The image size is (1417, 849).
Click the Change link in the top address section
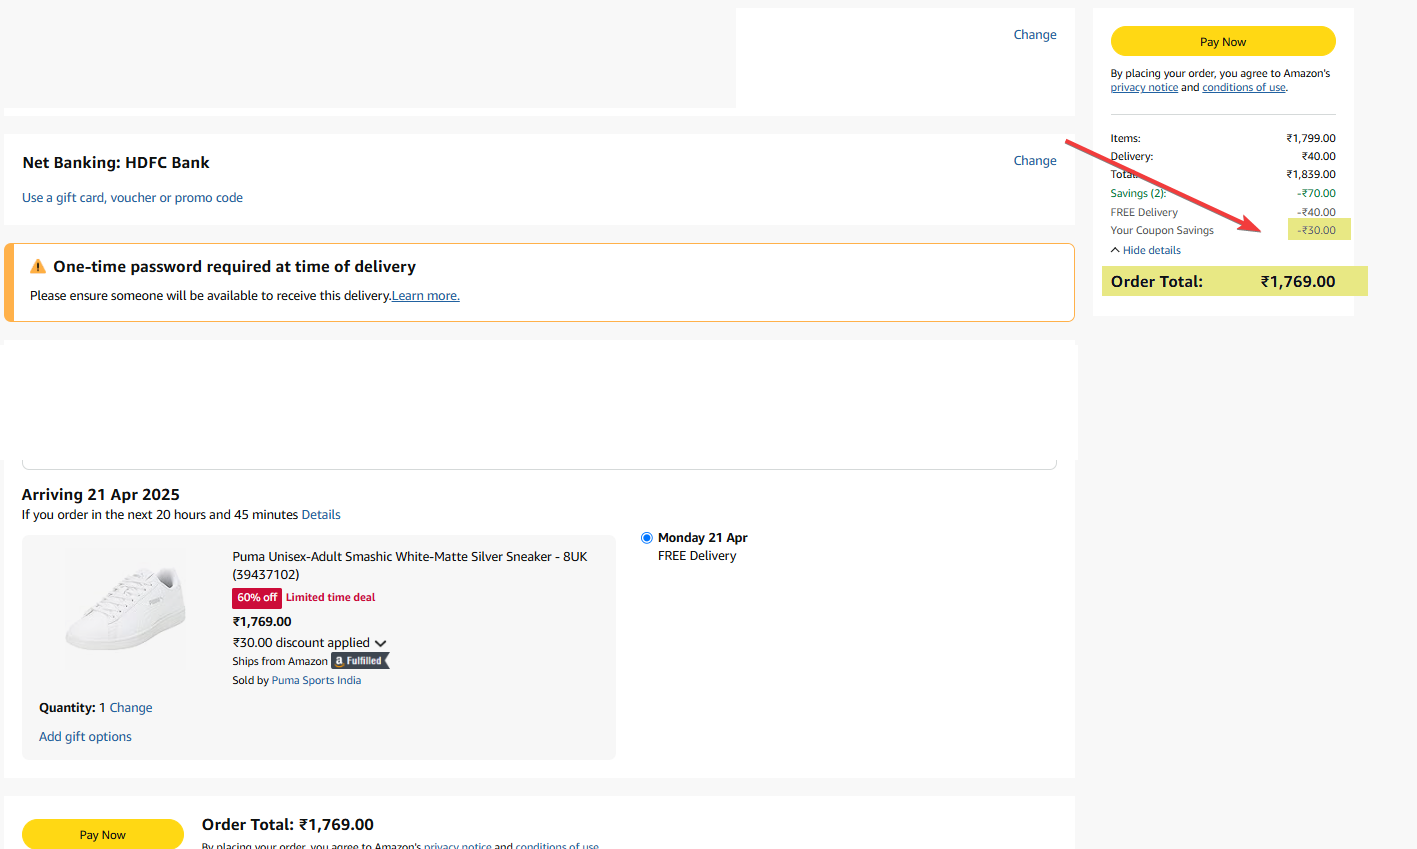(1035, 34)
